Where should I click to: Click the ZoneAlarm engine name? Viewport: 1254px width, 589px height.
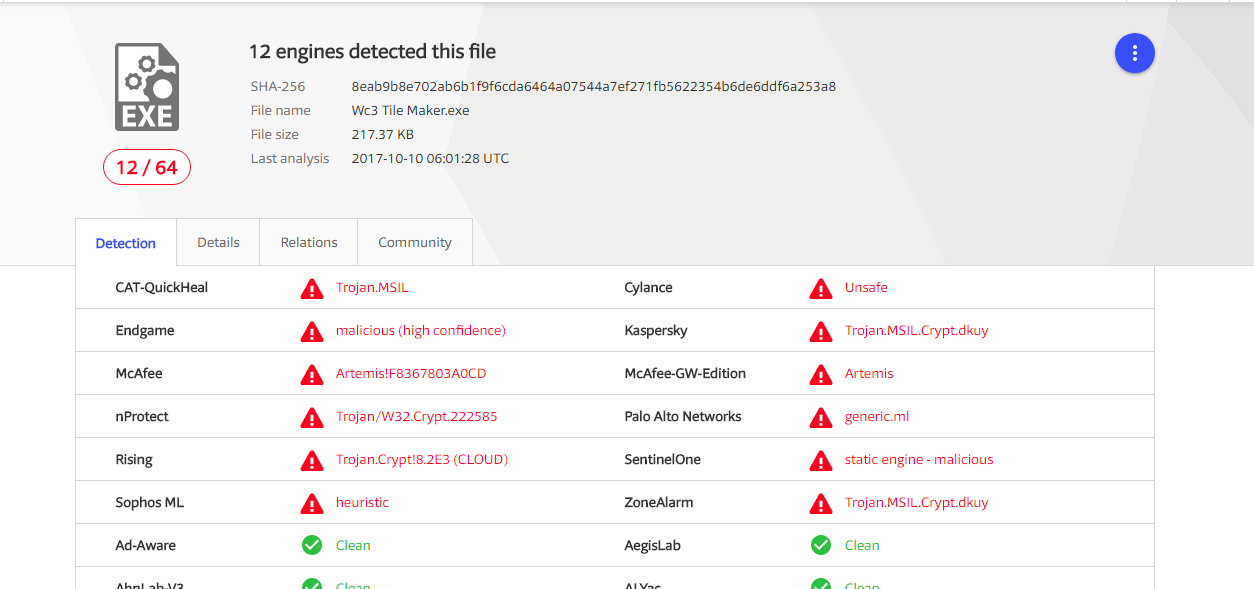(x=659, y=503)
